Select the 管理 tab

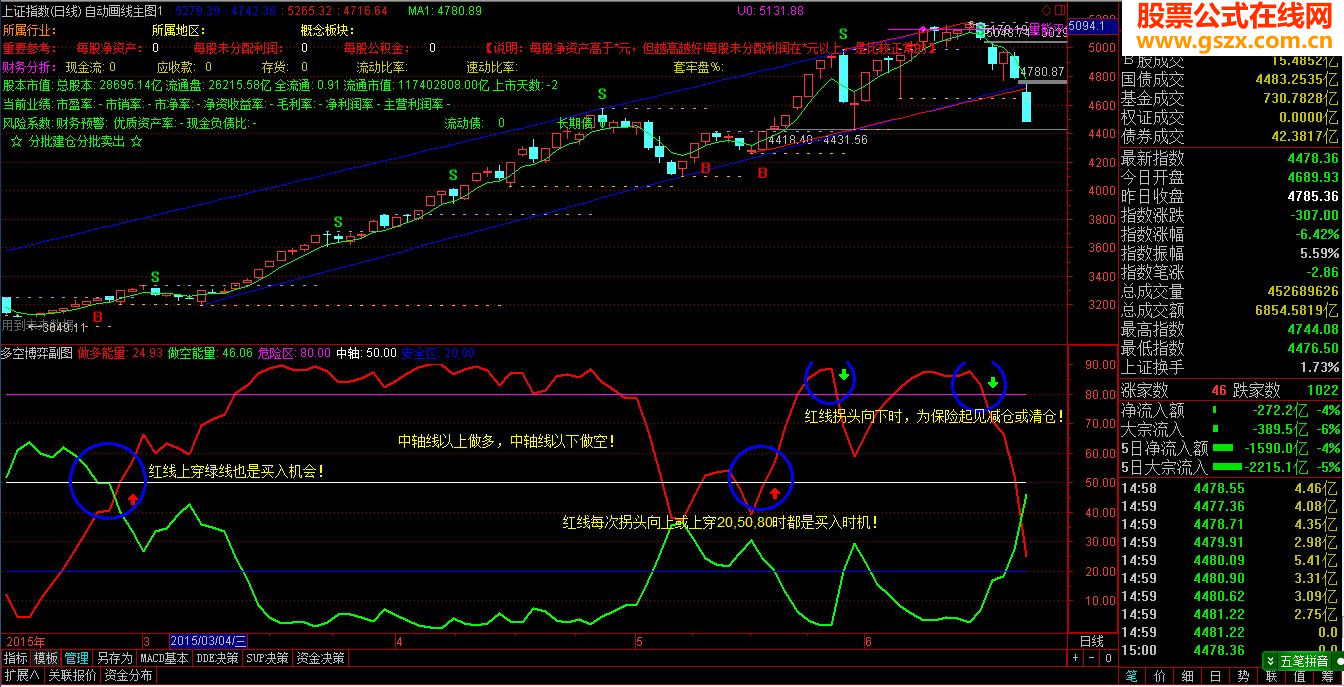click(77, 658)
